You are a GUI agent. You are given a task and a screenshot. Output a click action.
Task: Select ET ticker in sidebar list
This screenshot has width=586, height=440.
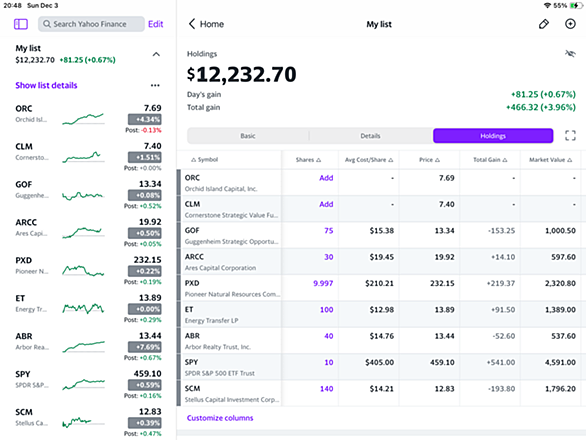tap(20, 298)
